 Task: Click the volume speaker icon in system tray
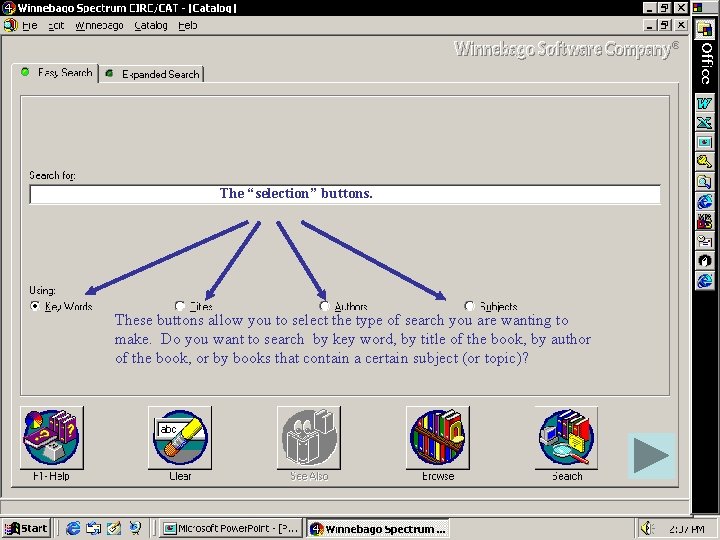tap(647, 529)
